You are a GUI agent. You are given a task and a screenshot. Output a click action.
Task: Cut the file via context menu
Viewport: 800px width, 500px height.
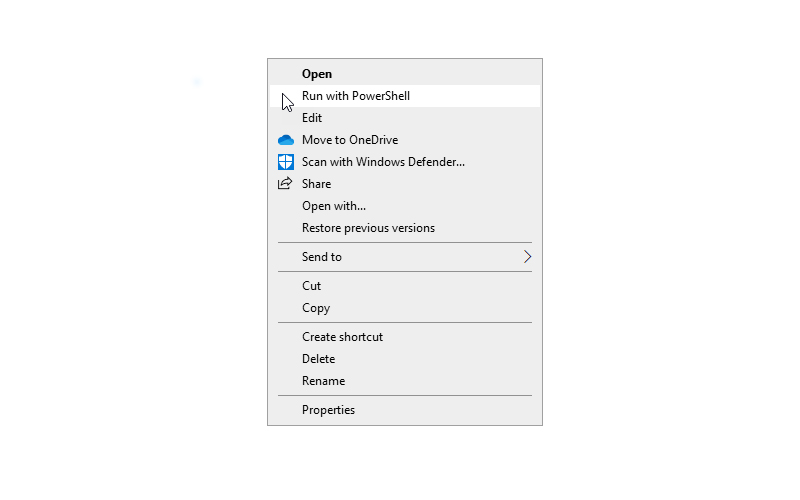point(312,286)
